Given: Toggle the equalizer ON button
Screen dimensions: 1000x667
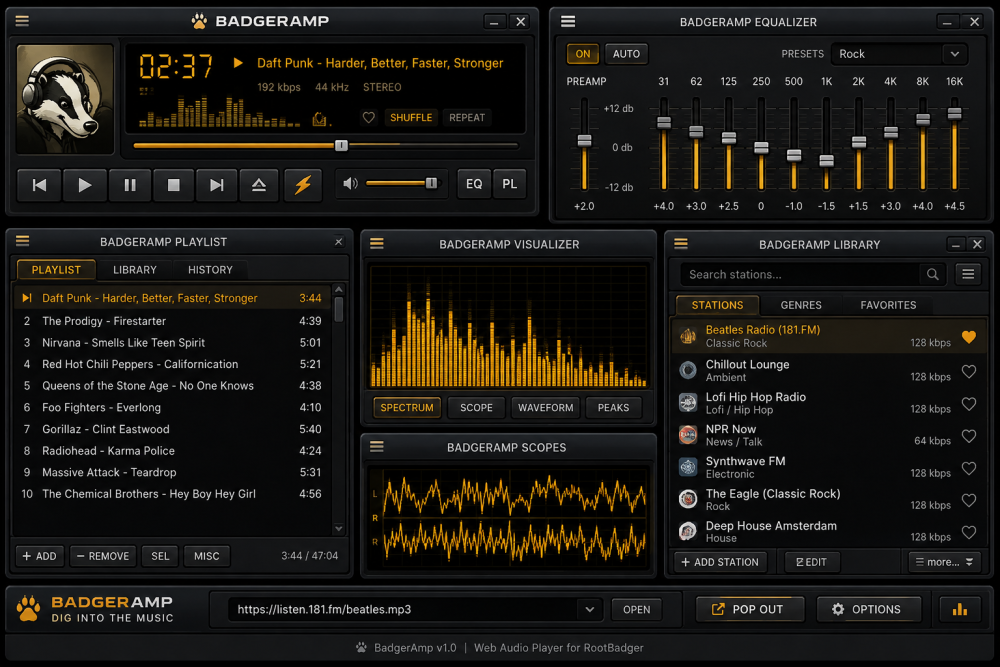Looking at the screenshot, I should (x=583, y=54).
